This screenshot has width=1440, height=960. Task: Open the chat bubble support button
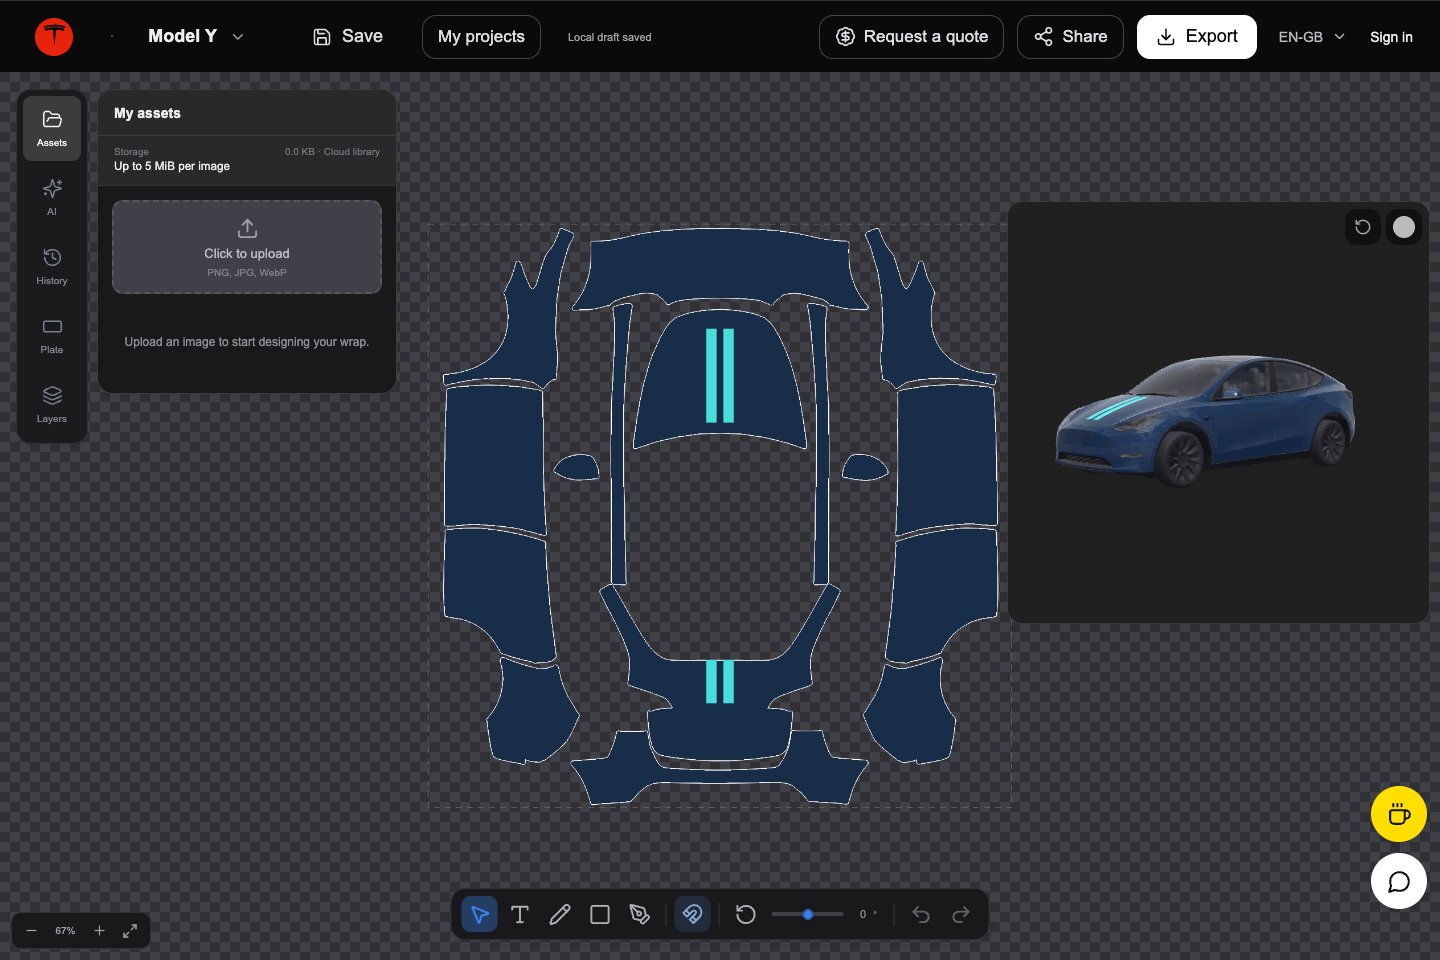1399,881
